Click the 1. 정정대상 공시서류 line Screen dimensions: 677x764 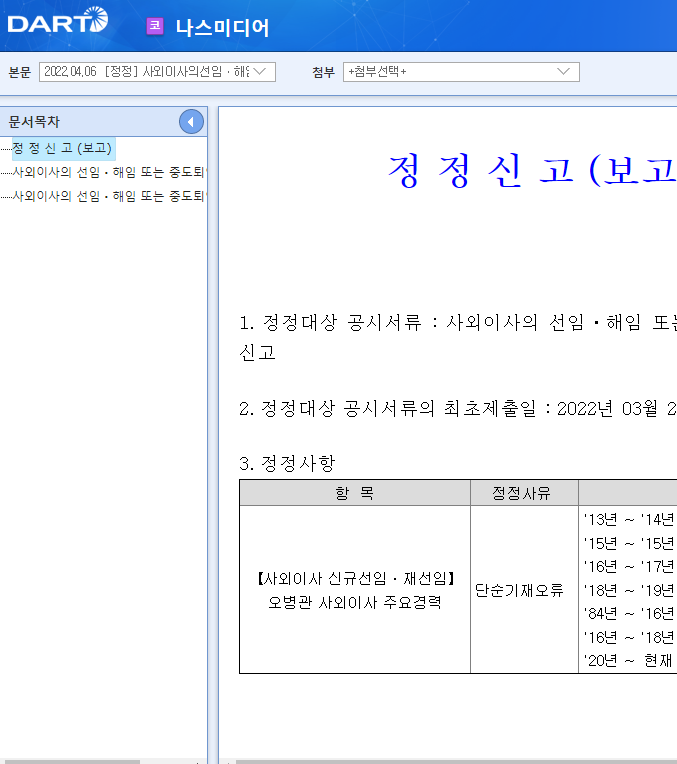point(458,337)
